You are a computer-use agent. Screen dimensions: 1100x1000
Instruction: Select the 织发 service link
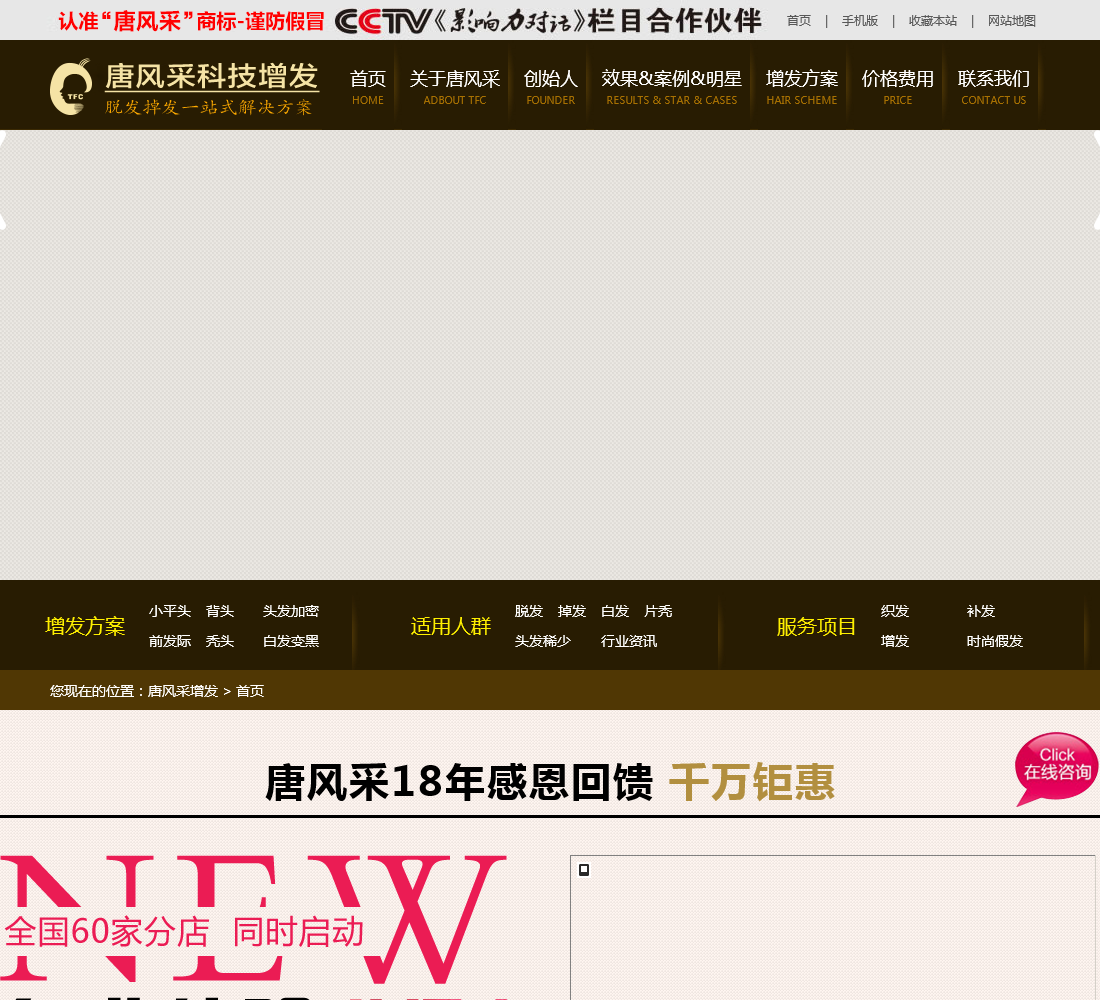click(894, 611)
